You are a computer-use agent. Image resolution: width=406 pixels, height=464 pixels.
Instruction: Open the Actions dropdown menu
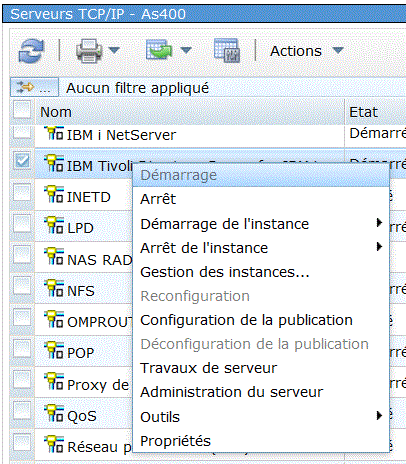[306, 51]
